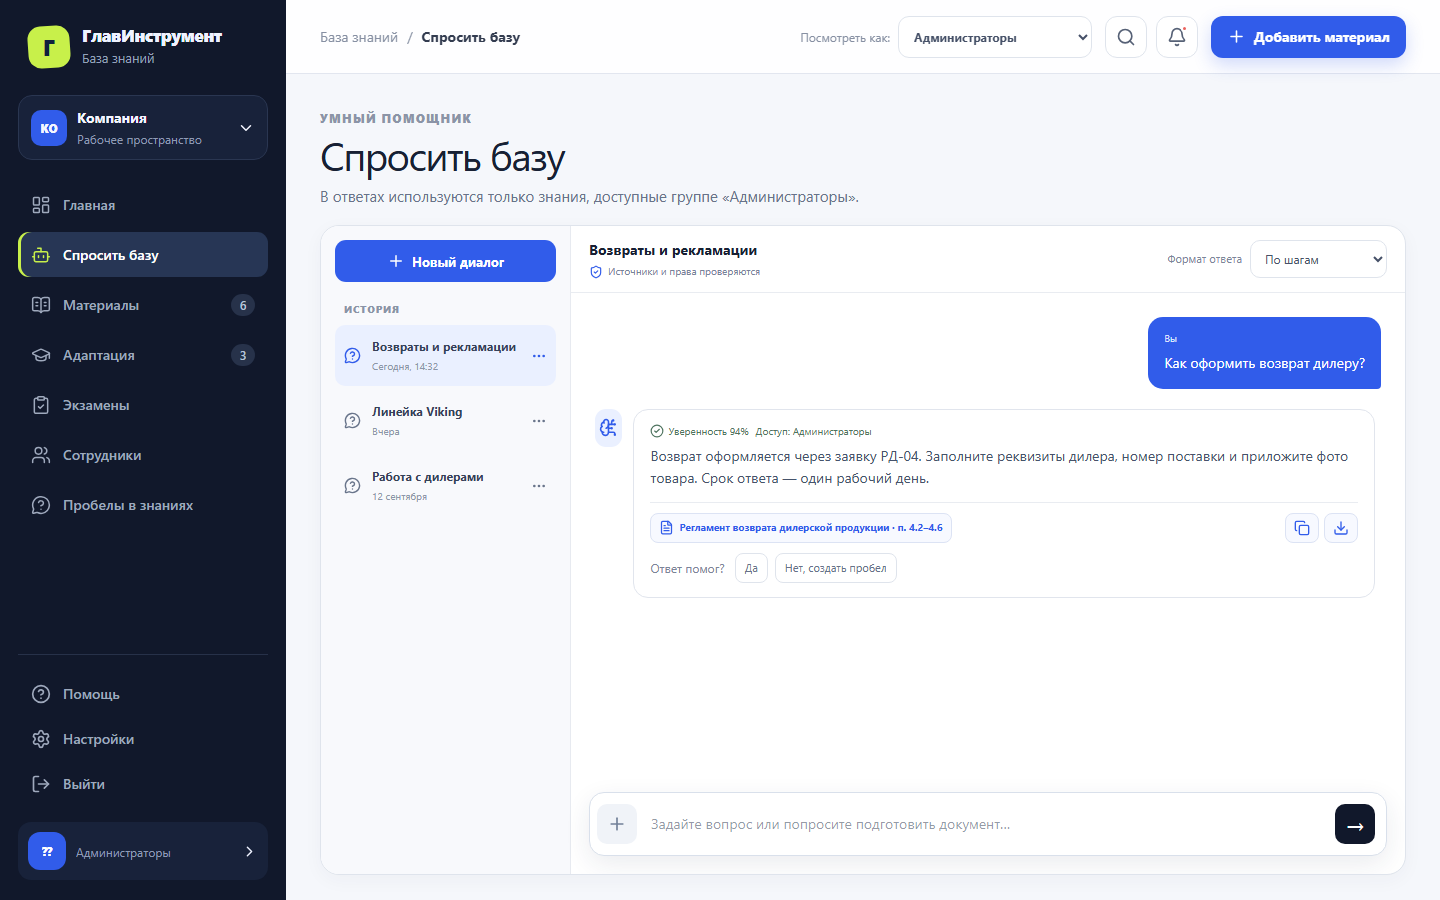Screen dimensions: 1440x900
Task: Select Возвраты и рекламации history dialog
Action: coord(445,355)
